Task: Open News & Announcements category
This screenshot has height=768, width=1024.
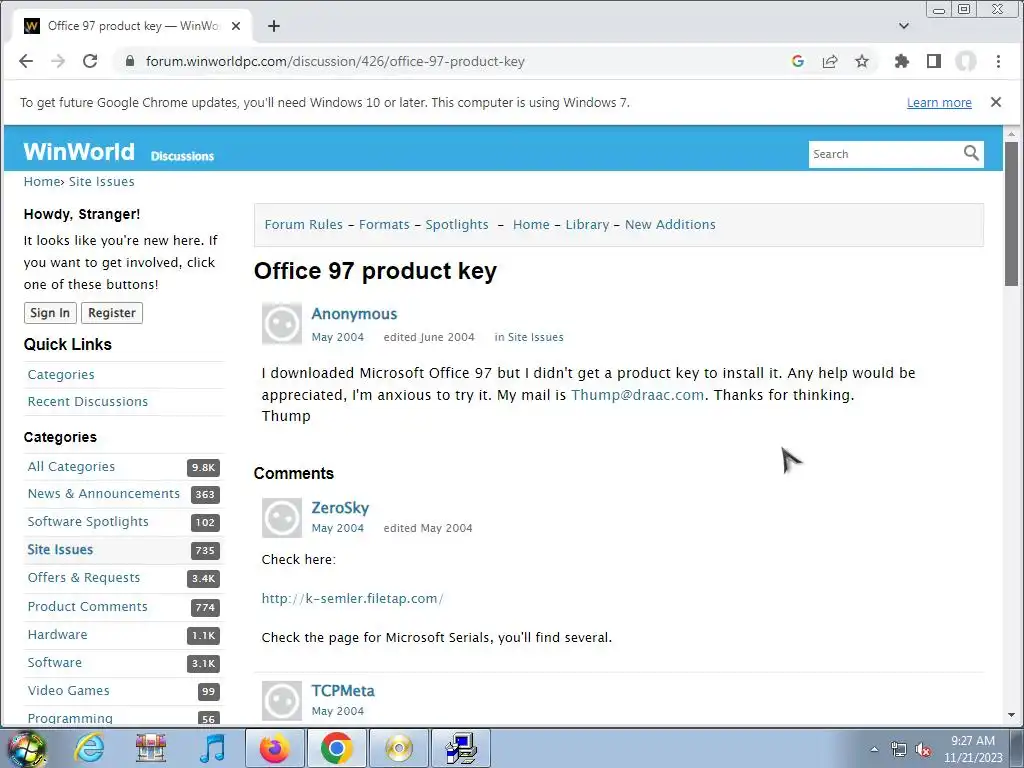Action: point(103,494)
